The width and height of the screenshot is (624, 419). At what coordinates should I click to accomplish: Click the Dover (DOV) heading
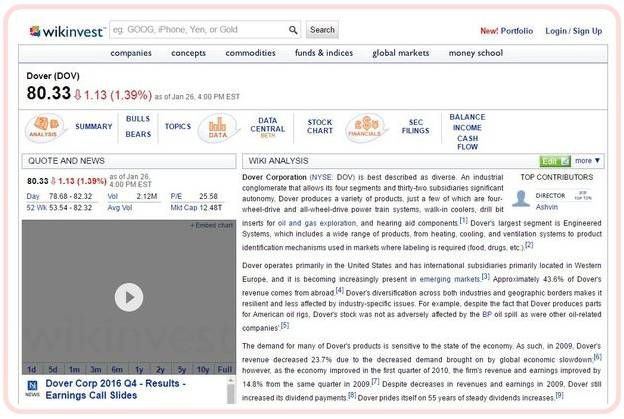tap(53, 76)
